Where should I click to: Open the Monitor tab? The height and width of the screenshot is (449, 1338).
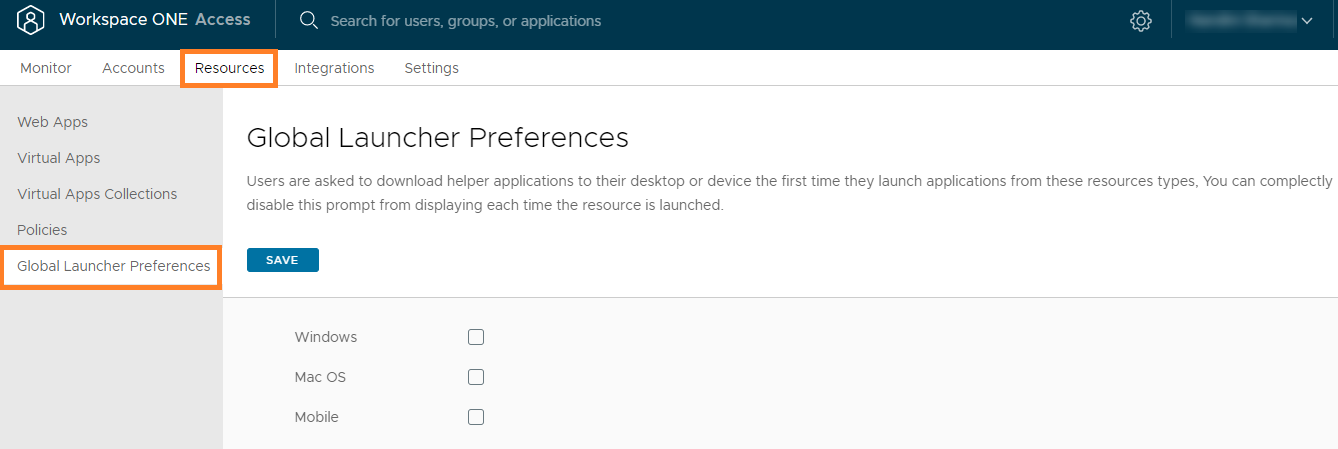tap(46, 68)
